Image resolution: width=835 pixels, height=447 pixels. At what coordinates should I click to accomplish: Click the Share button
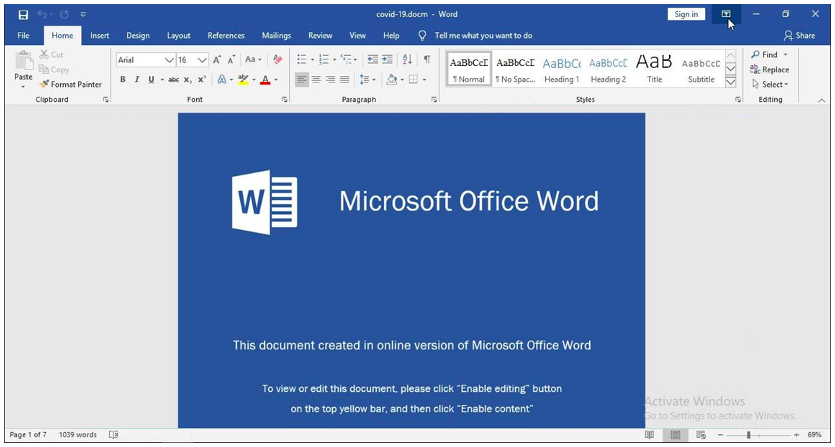pos(799,36)
